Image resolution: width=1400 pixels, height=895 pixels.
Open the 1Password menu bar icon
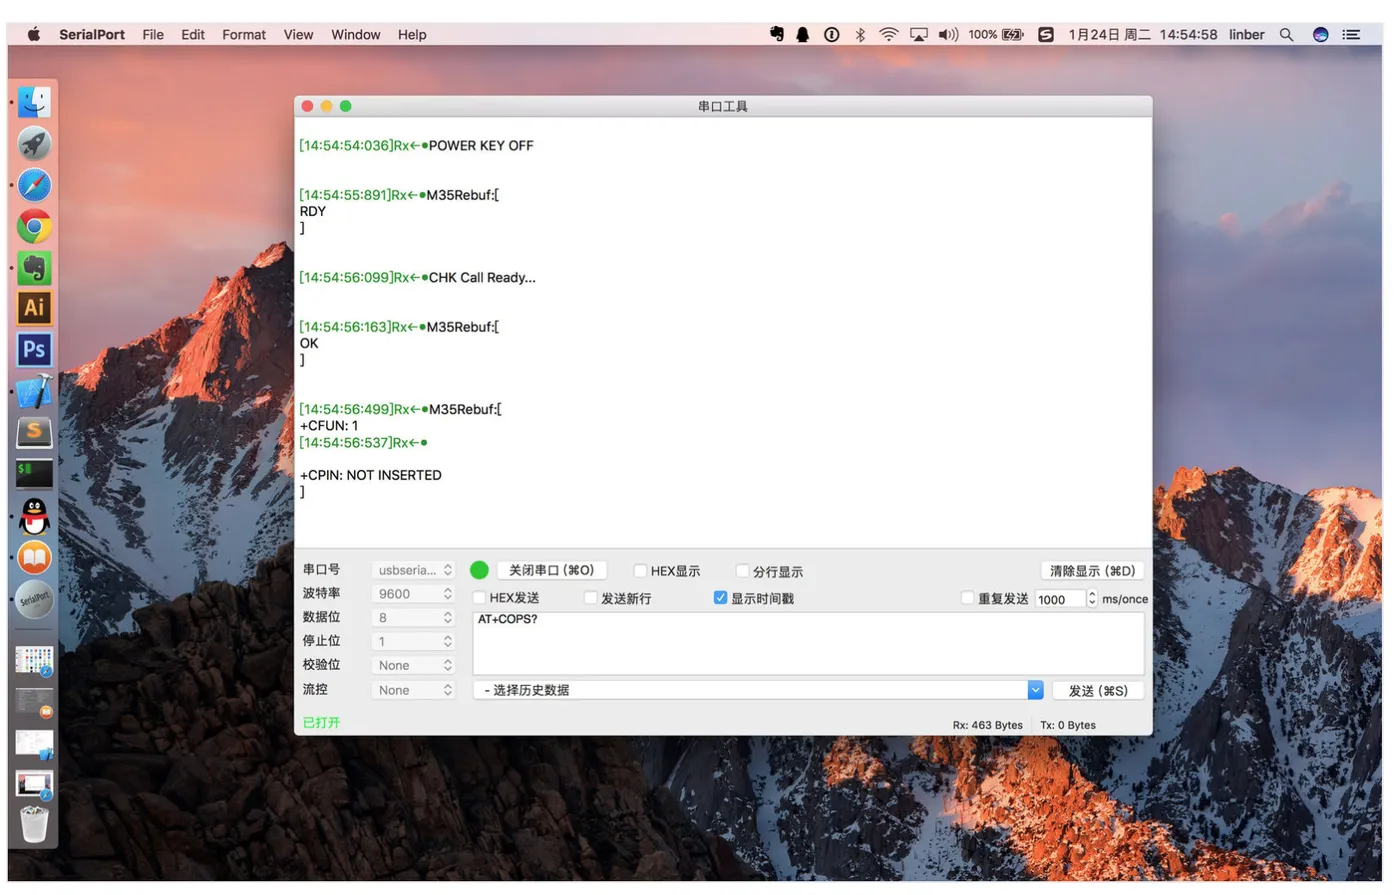[831, 34]
